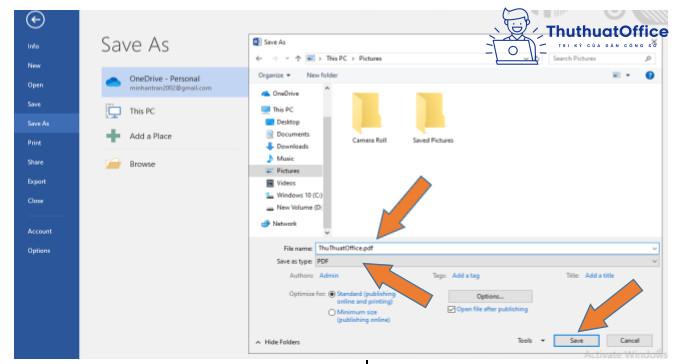Image resolution: width=677 pixels, height=364 pixels.
Task: Click the Options... button
Action: click(x=490, y=296)
